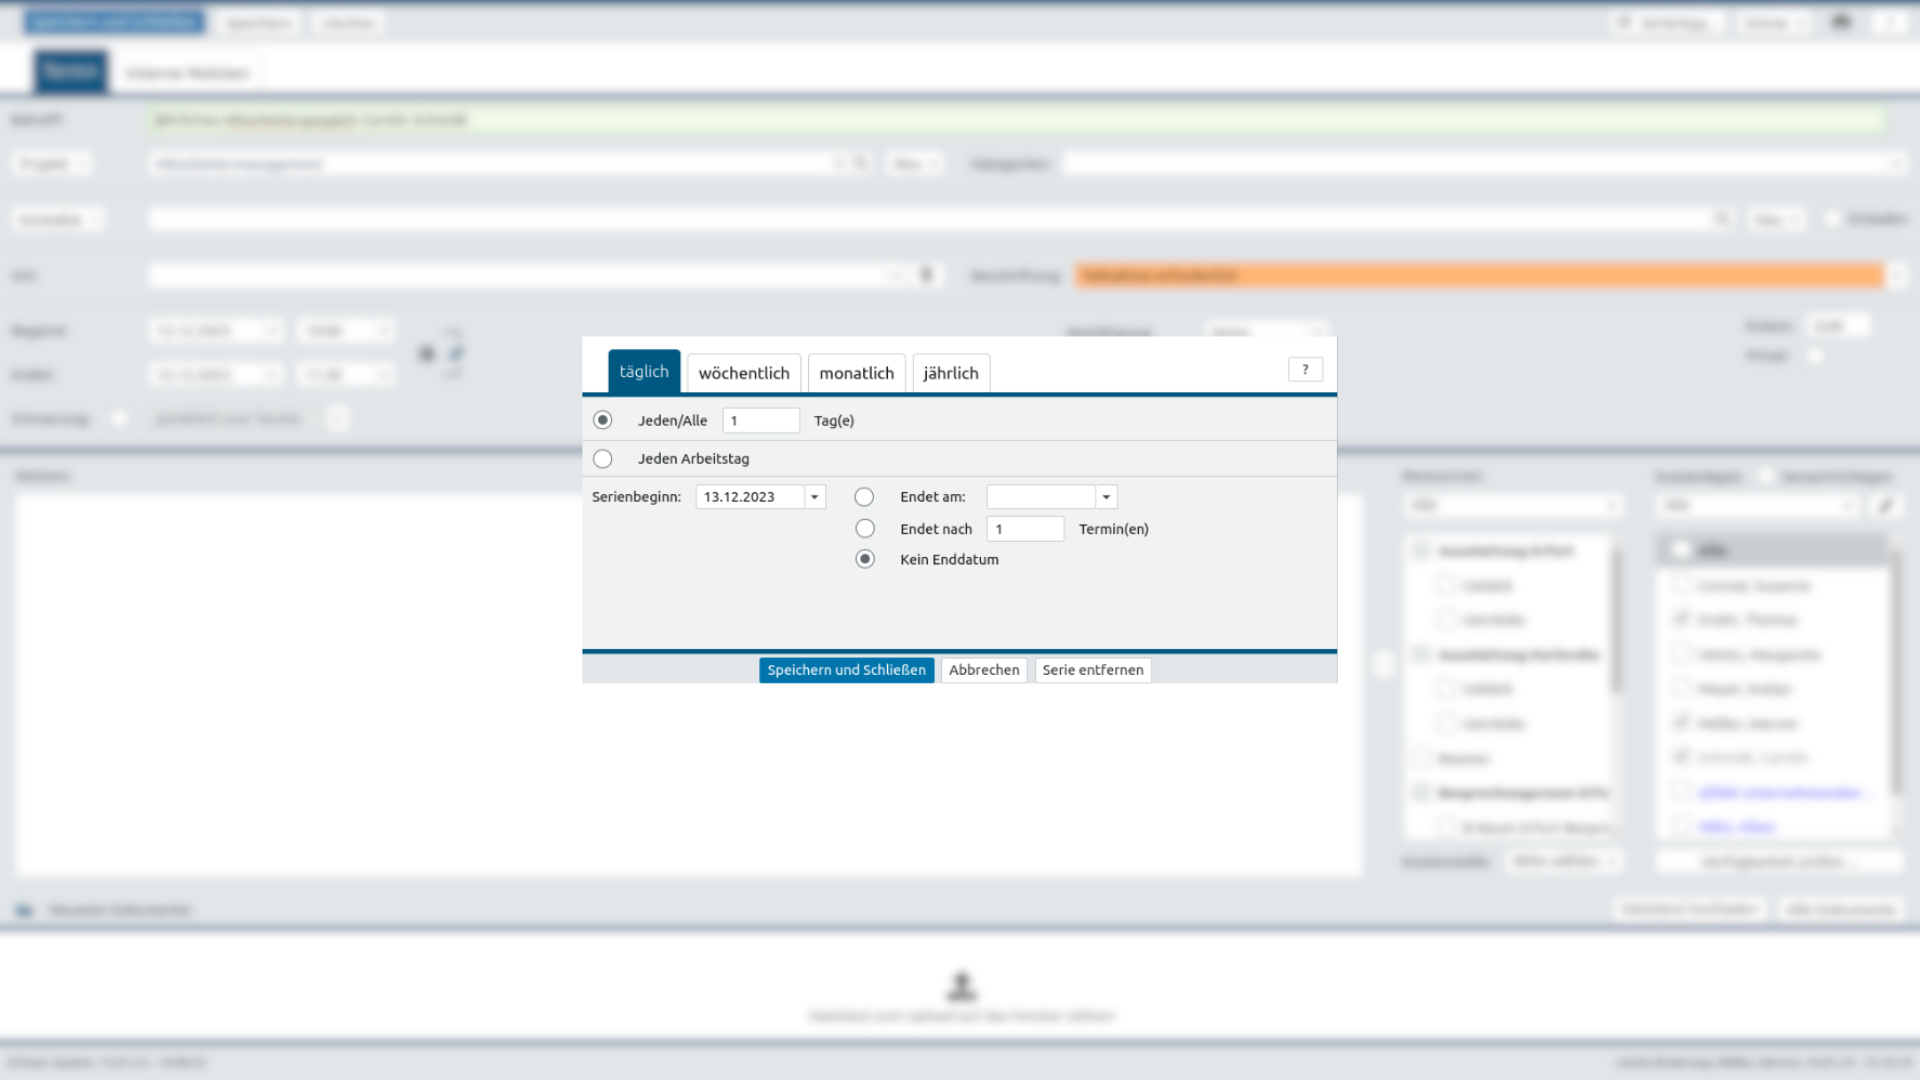Click the upload icon in drop area
The height and width of the screenshot is (1080, 1920).
pyautogui.click(x=961, y=987)
